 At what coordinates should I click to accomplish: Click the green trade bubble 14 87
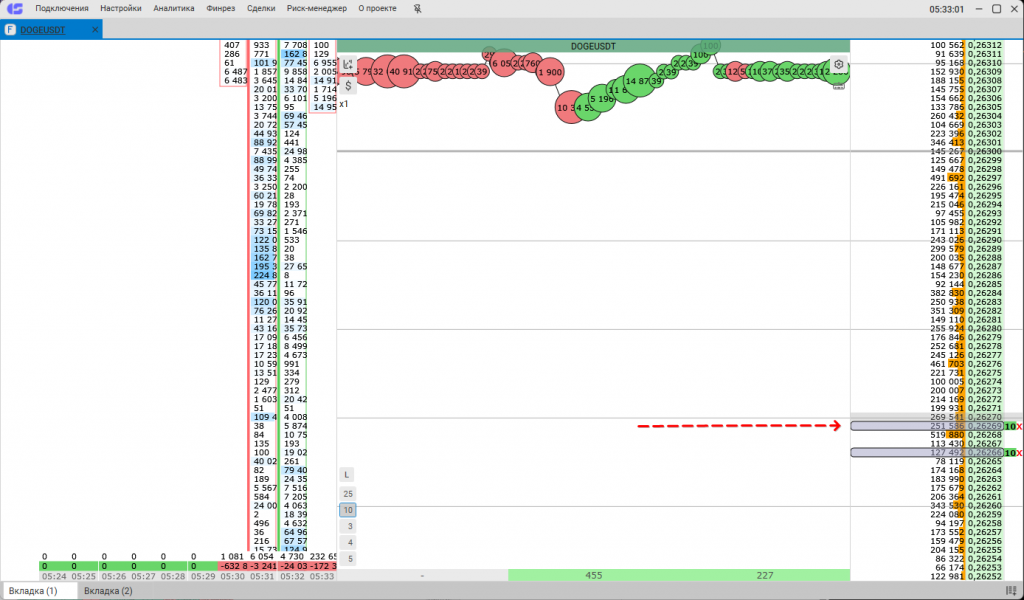pyautogui.click(x=639, y=81)
